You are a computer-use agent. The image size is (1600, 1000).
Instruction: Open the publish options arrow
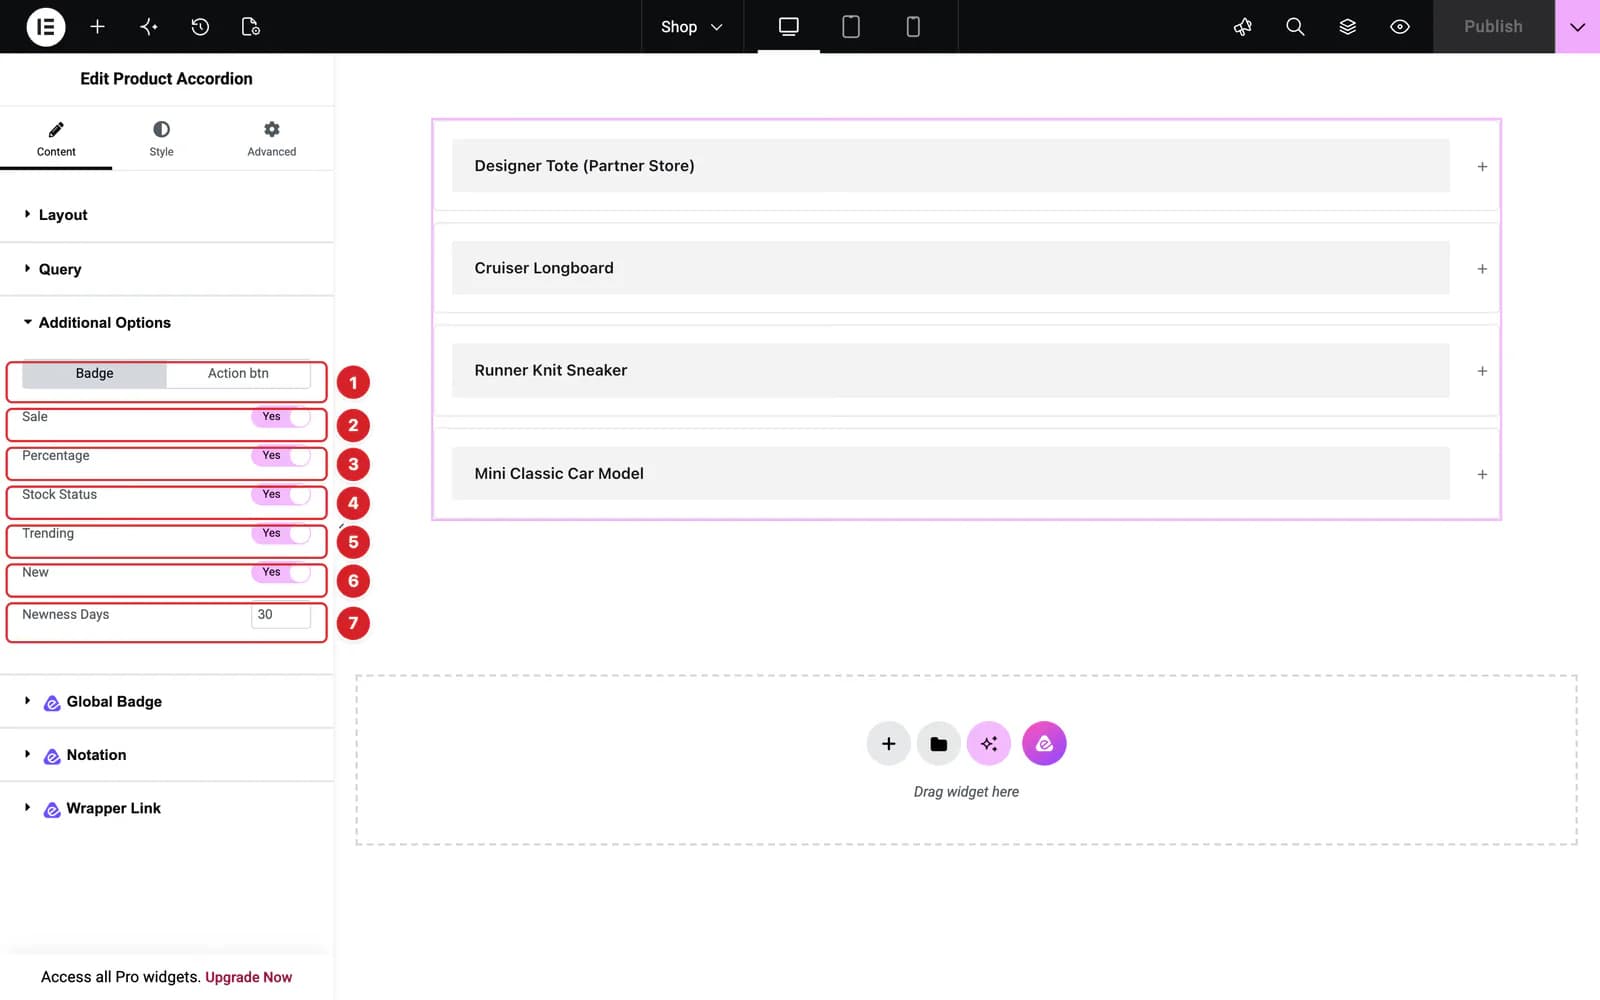click(1577, 27)
